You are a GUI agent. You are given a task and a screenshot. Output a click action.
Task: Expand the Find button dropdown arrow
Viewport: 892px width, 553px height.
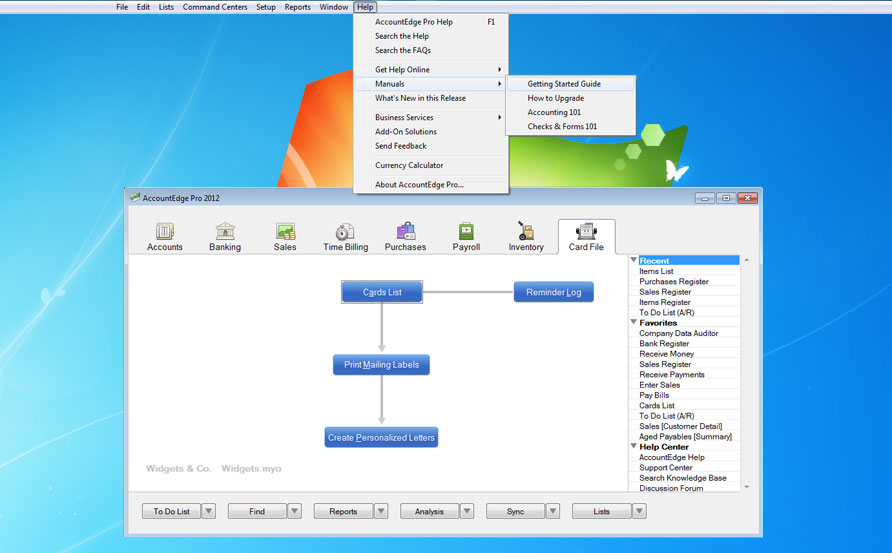[x=295, y=511]
